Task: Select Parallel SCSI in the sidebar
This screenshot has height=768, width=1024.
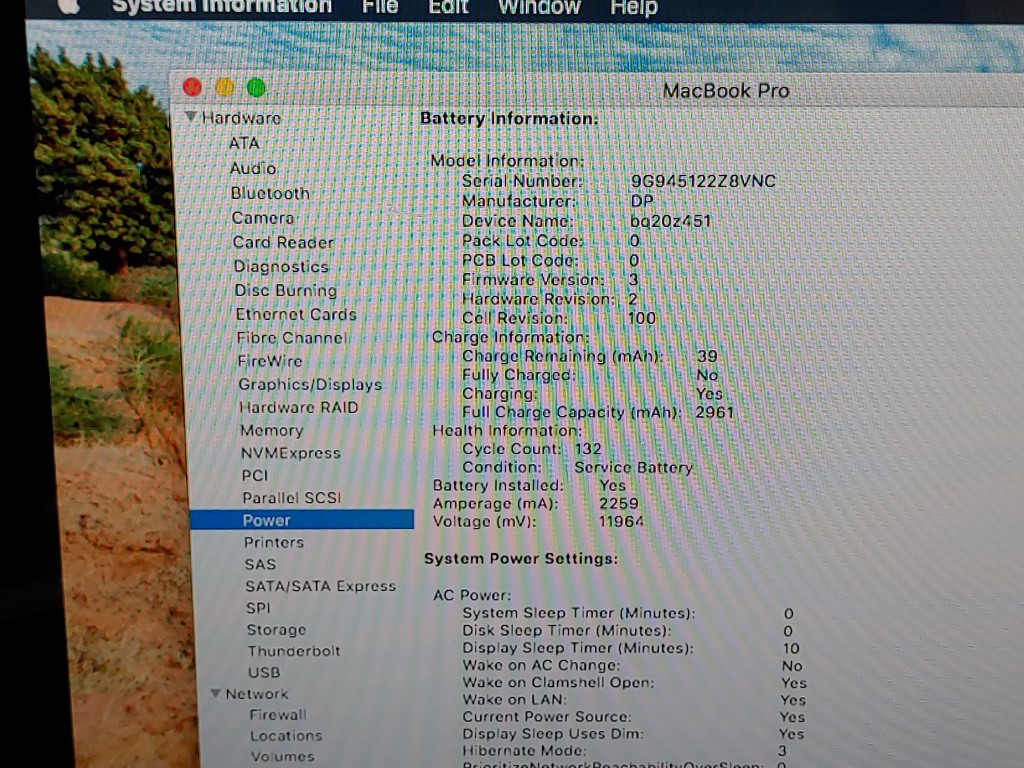Action: pos(292,498)
